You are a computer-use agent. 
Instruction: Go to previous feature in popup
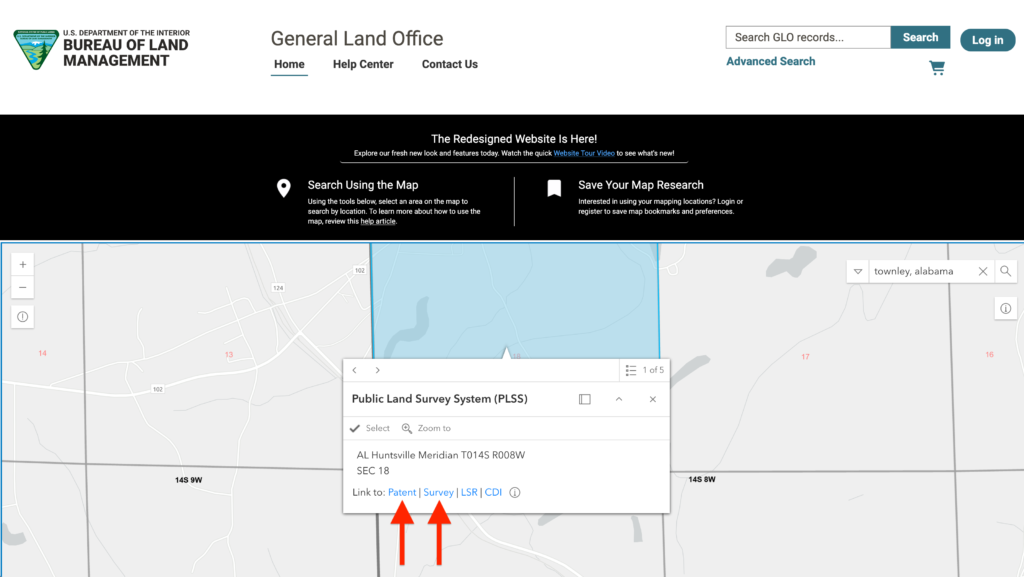355,370
